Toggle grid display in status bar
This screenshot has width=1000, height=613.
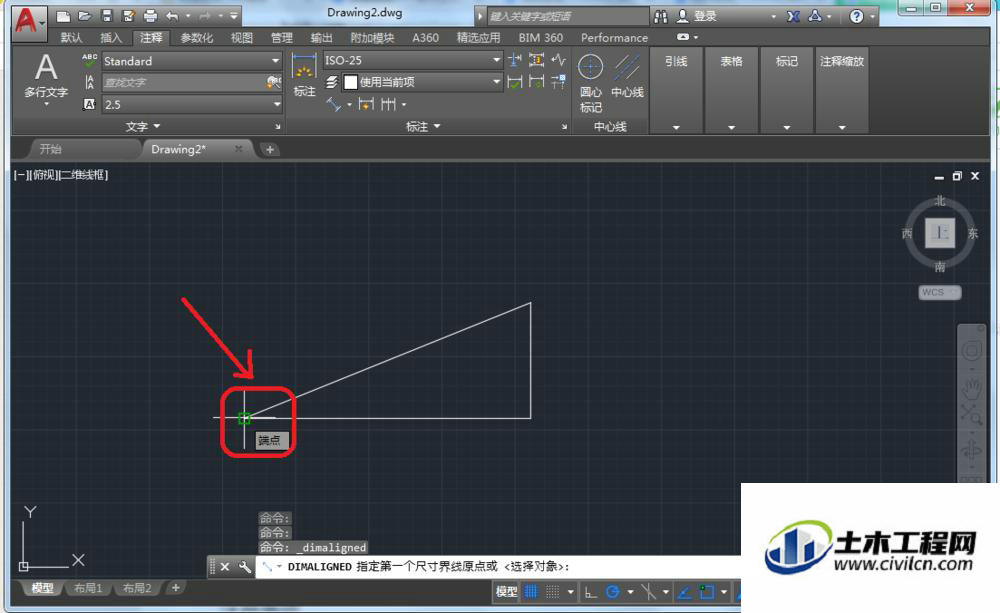[531, 592]
